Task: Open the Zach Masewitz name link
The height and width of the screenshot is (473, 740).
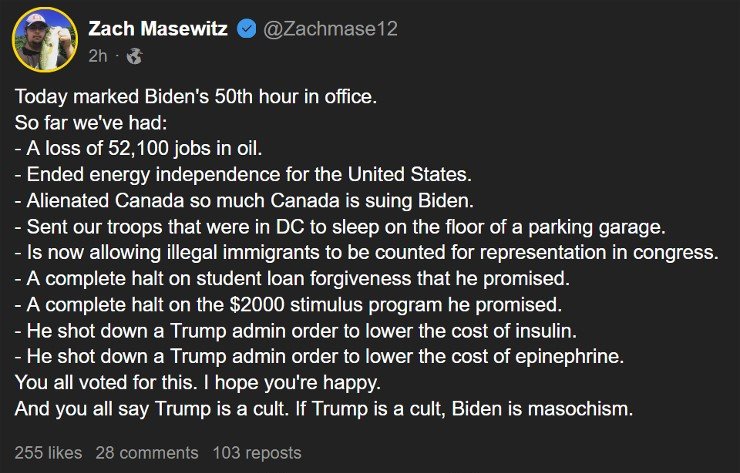Action: [x=158, y=29]
